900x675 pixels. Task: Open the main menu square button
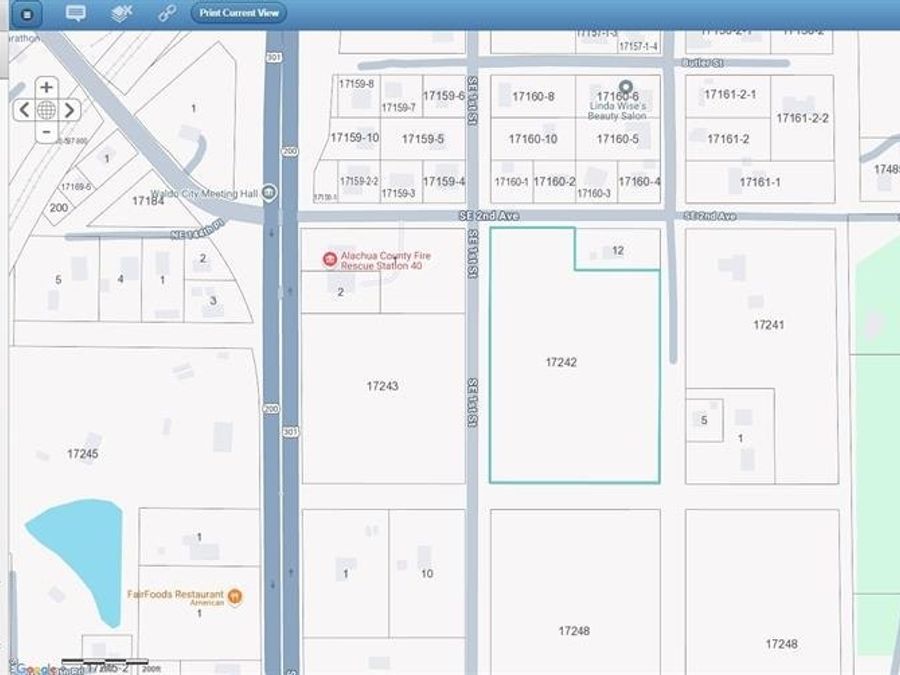tap(27, 14)
